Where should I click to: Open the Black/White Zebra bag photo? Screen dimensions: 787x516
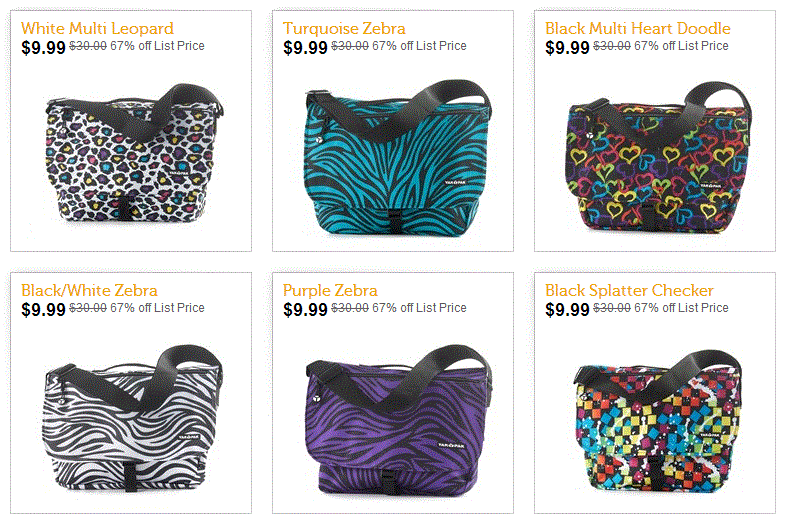click(132, 418)
